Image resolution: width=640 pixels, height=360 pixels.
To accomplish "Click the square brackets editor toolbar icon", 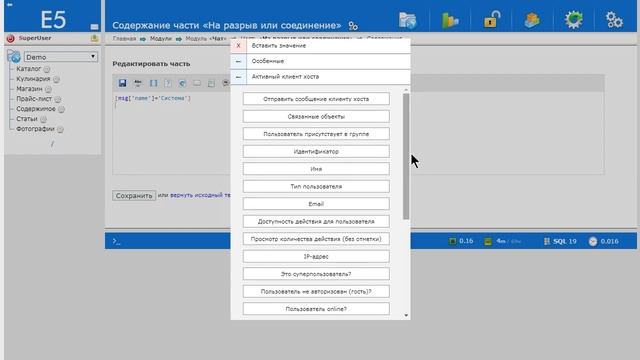I will (153, 83).
